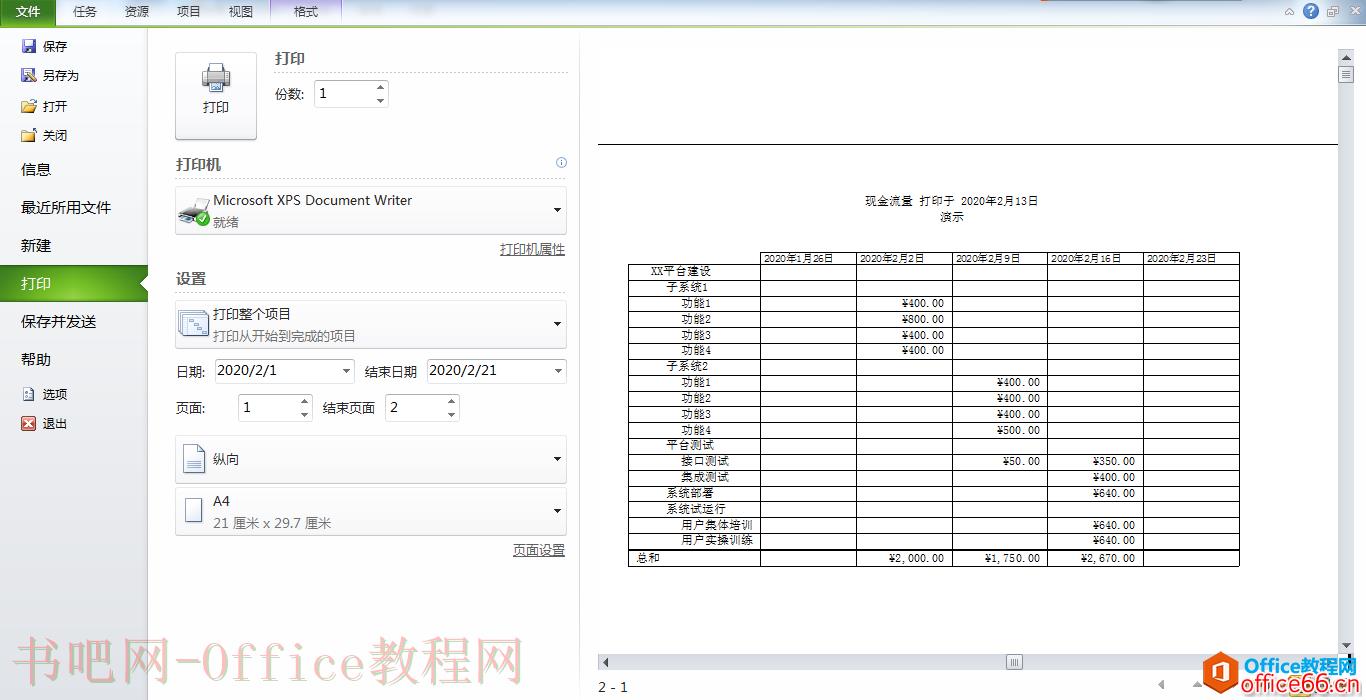Decrease the end page (结束页面) number
The height and width of the screenshot is (700, 1366).
[x=451, y=414]
